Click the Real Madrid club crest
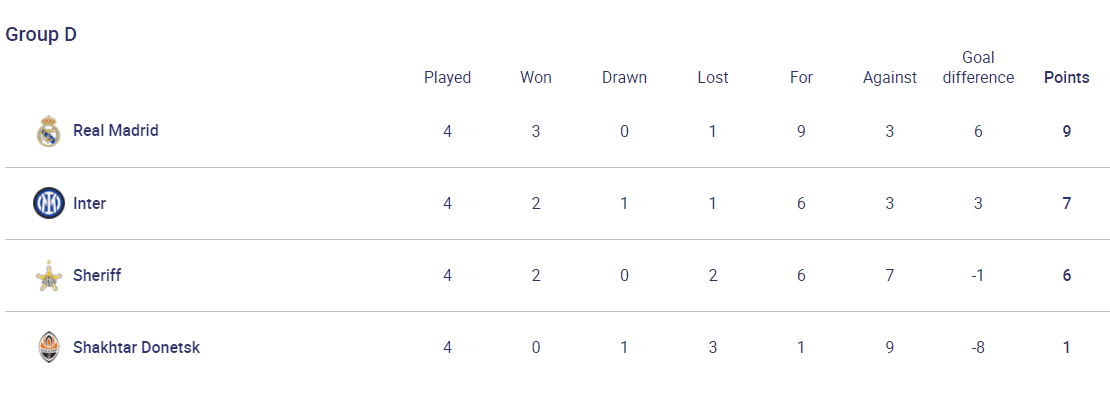 point(49,131)
